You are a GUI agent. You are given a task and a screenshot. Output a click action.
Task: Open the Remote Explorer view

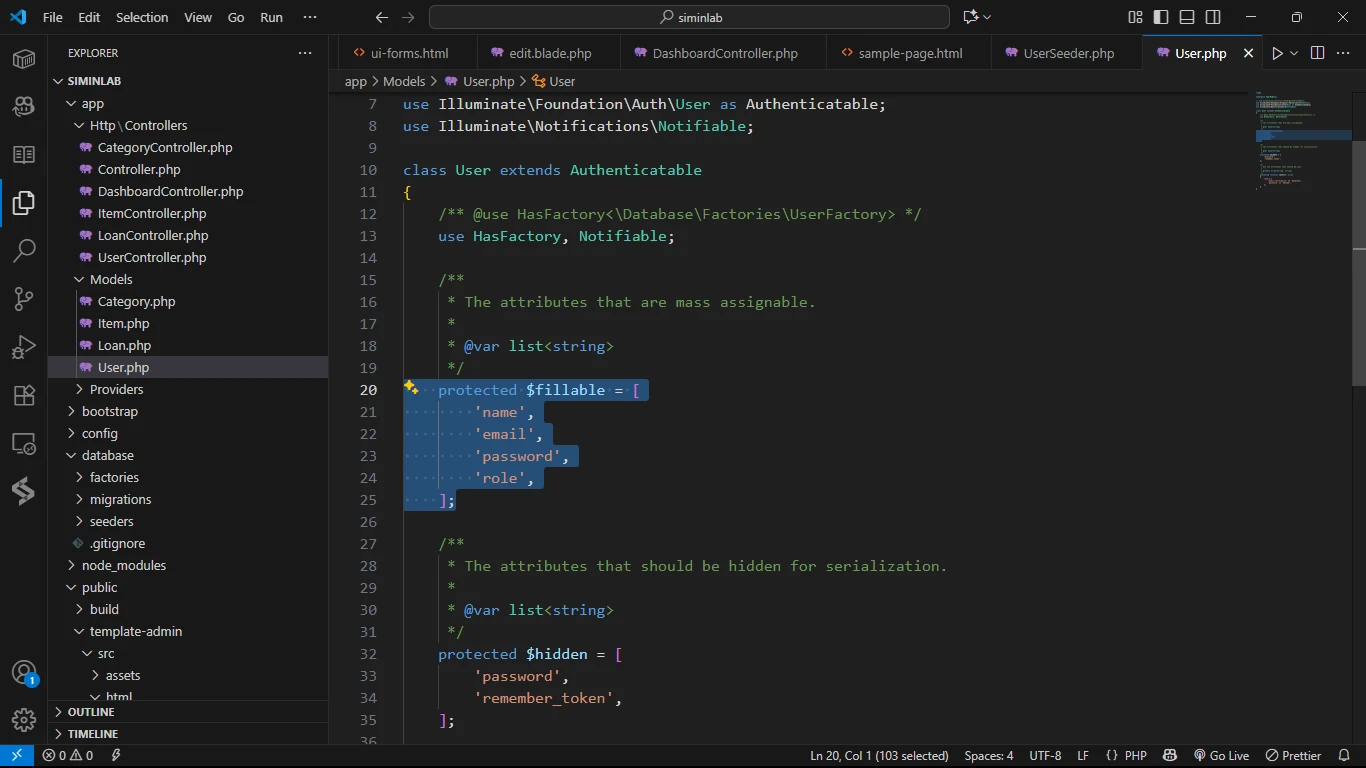pos(24,443)
